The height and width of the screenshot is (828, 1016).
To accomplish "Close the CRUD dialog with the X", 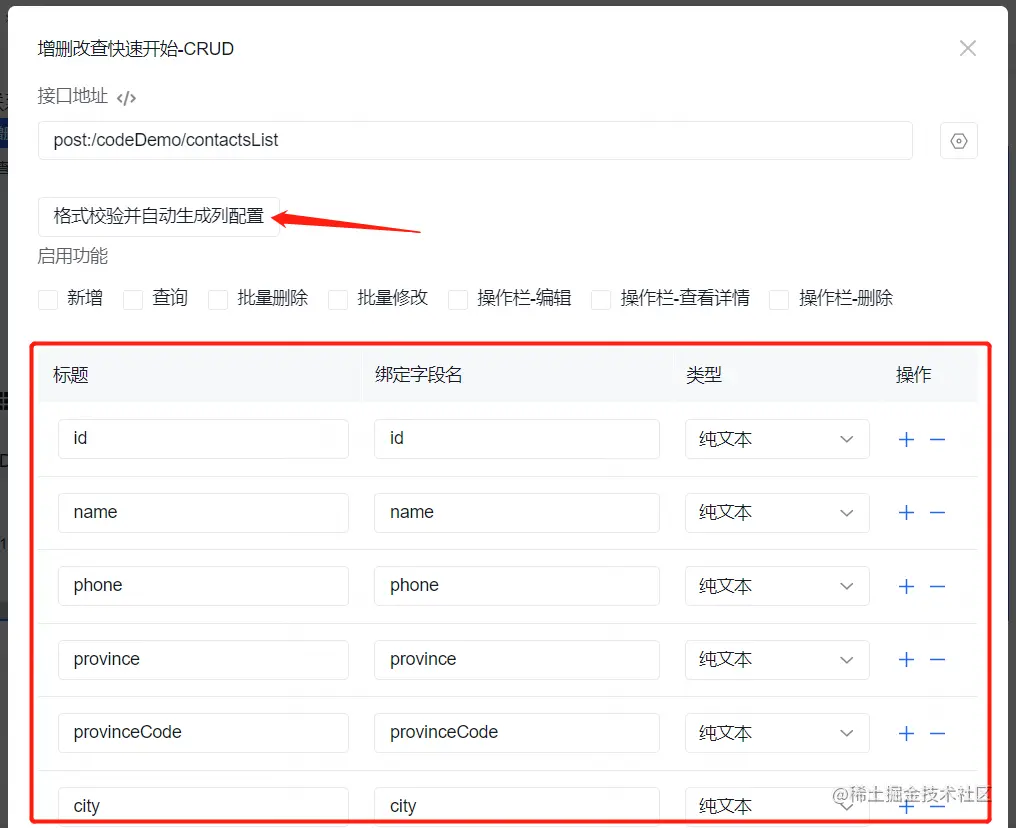I will [967, 48].
